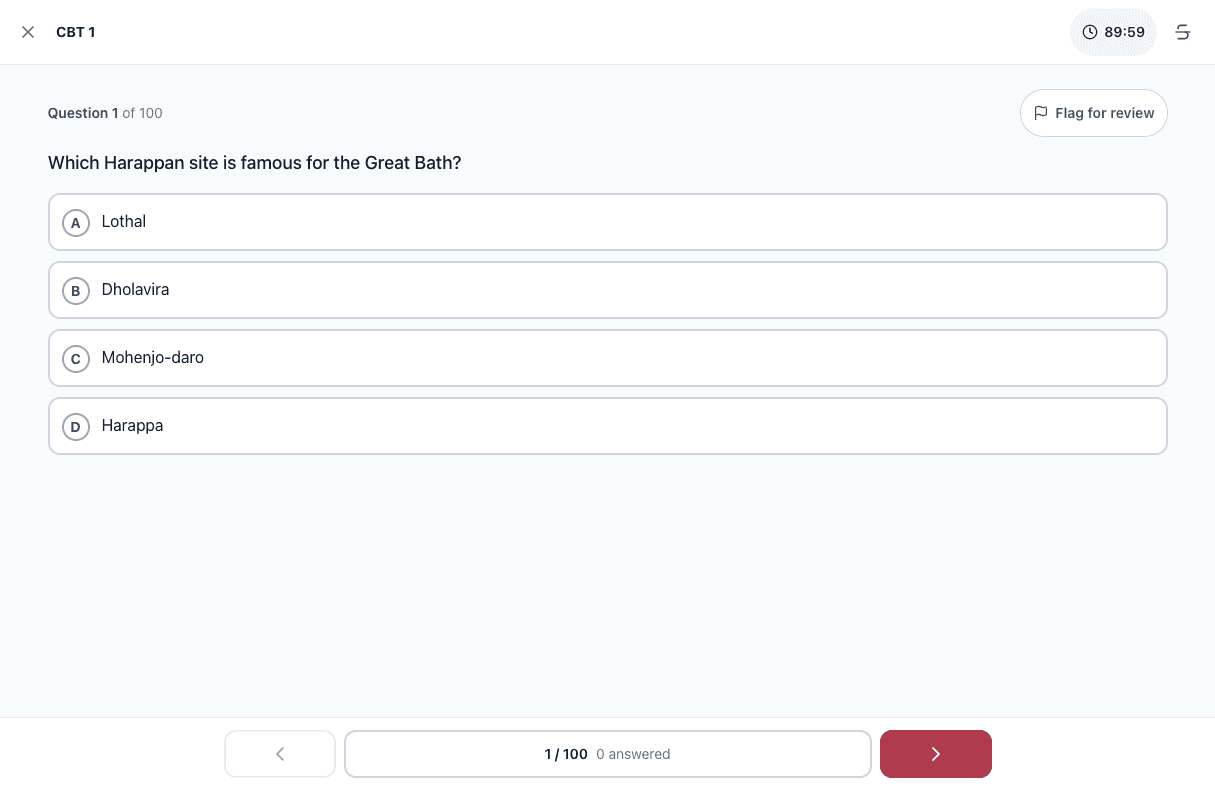Go back to the previous question
The width and height of the screenshot is (1215, 790).
[280, 754]
